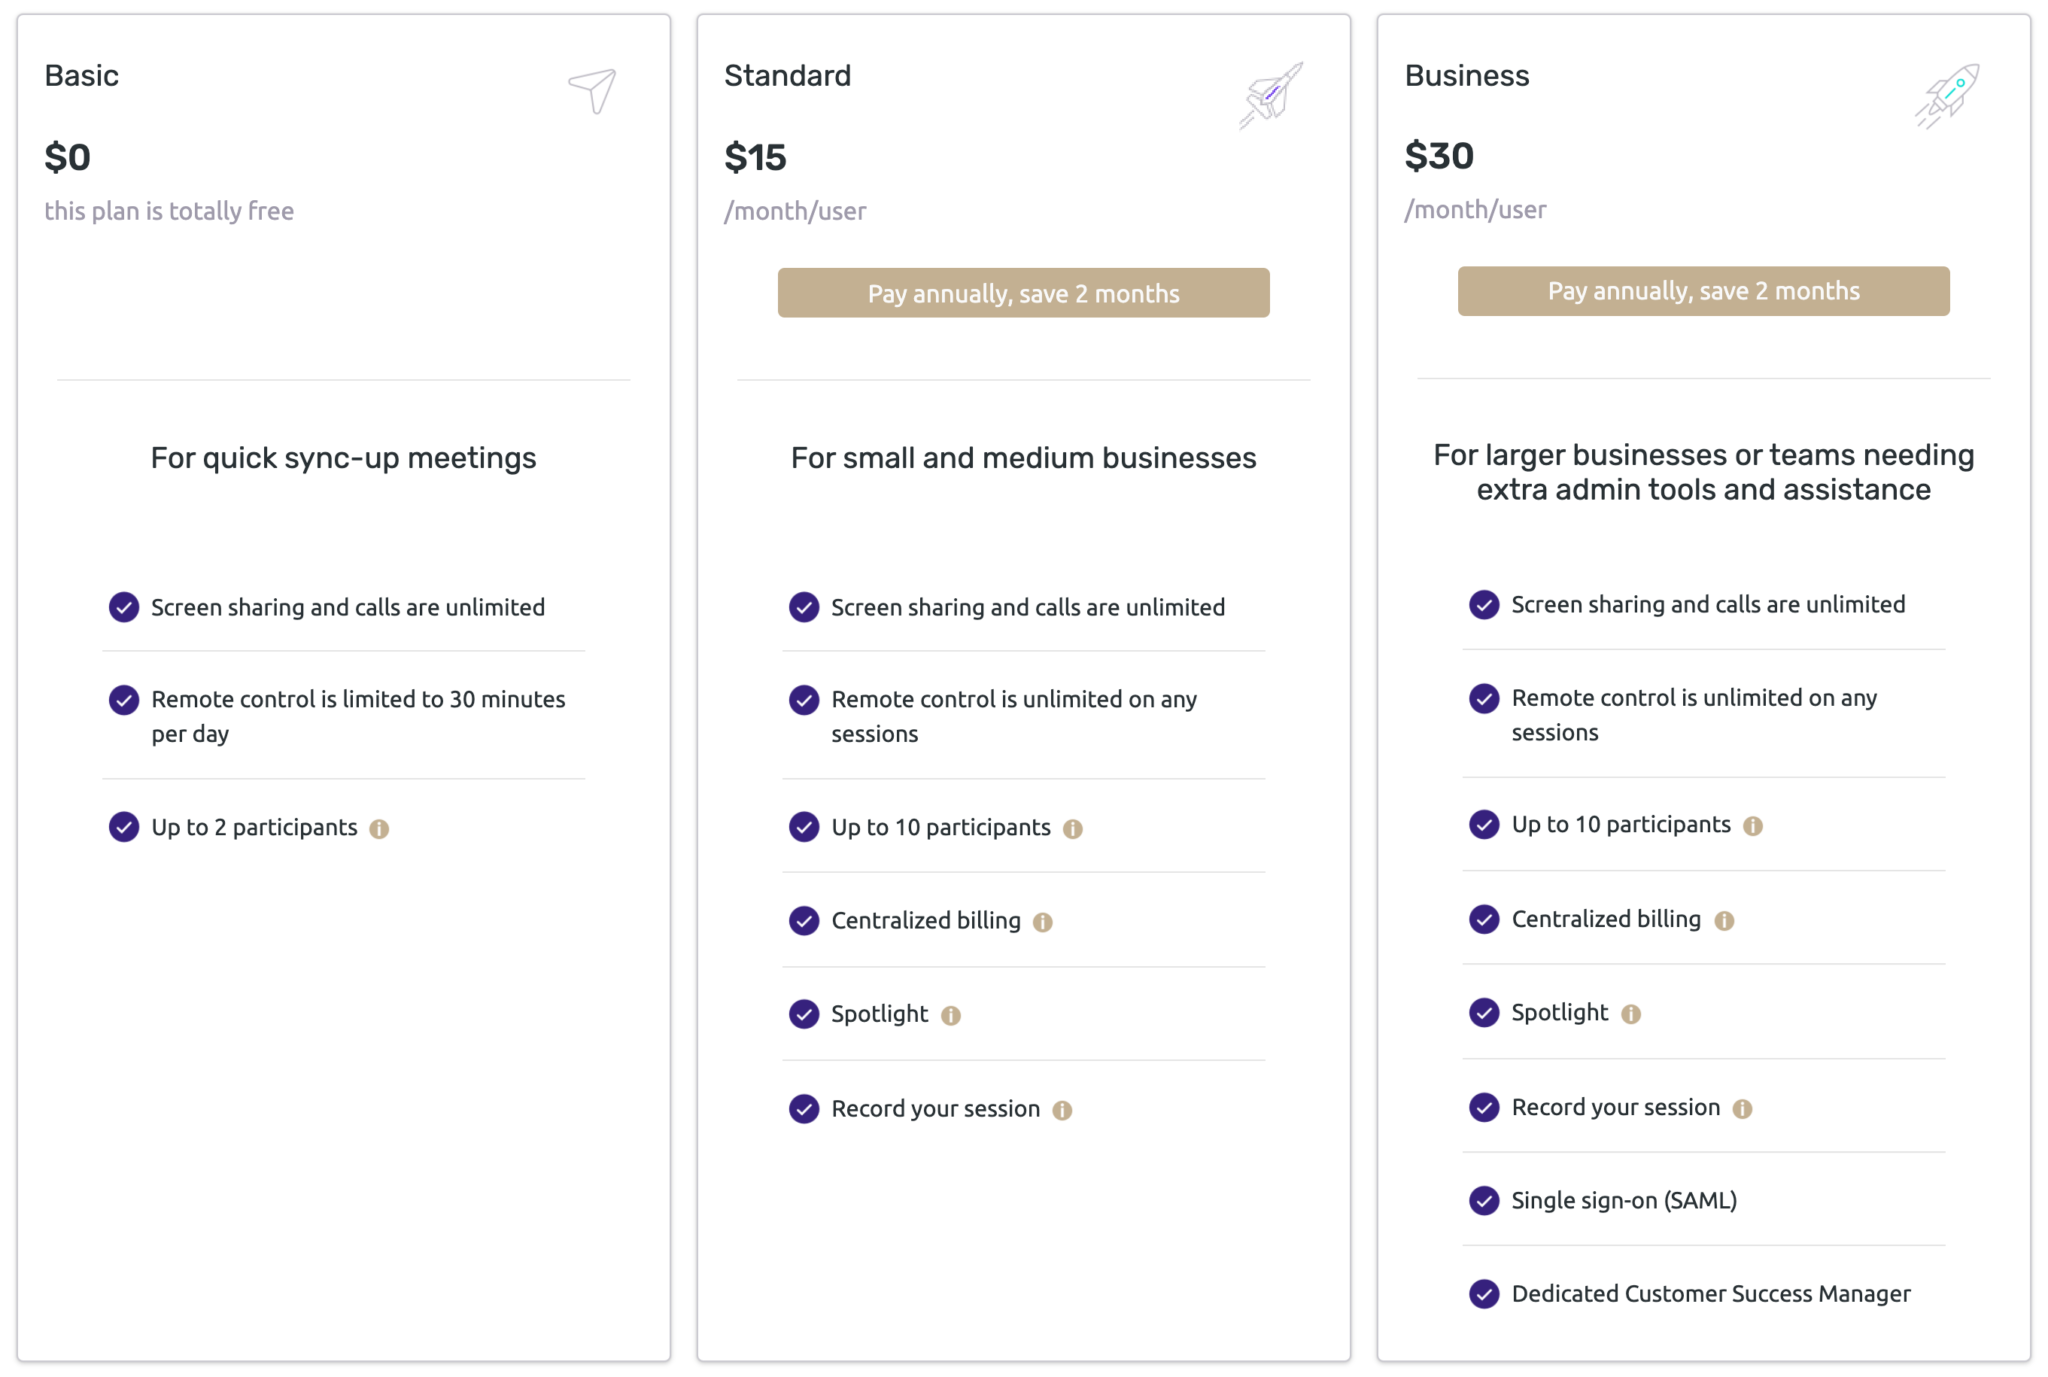Click the paper plane icon on Basic plan

590,90
